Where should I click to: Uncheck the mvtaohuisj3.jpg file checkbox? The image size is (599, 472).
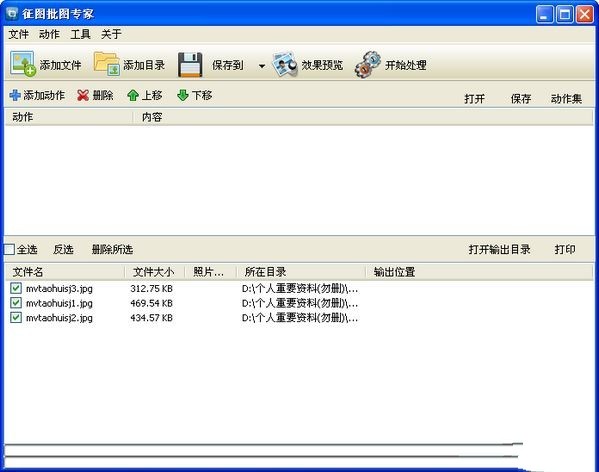coord(16,288)
